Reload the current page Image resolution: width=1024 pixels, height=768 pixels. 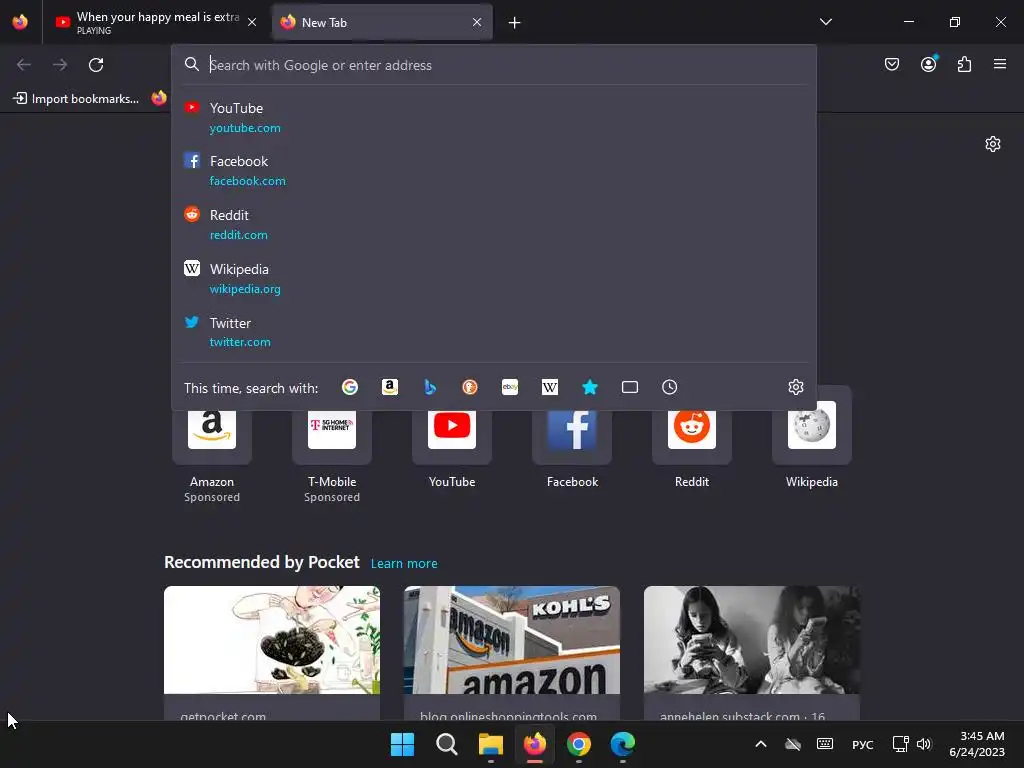click(96, 65)
